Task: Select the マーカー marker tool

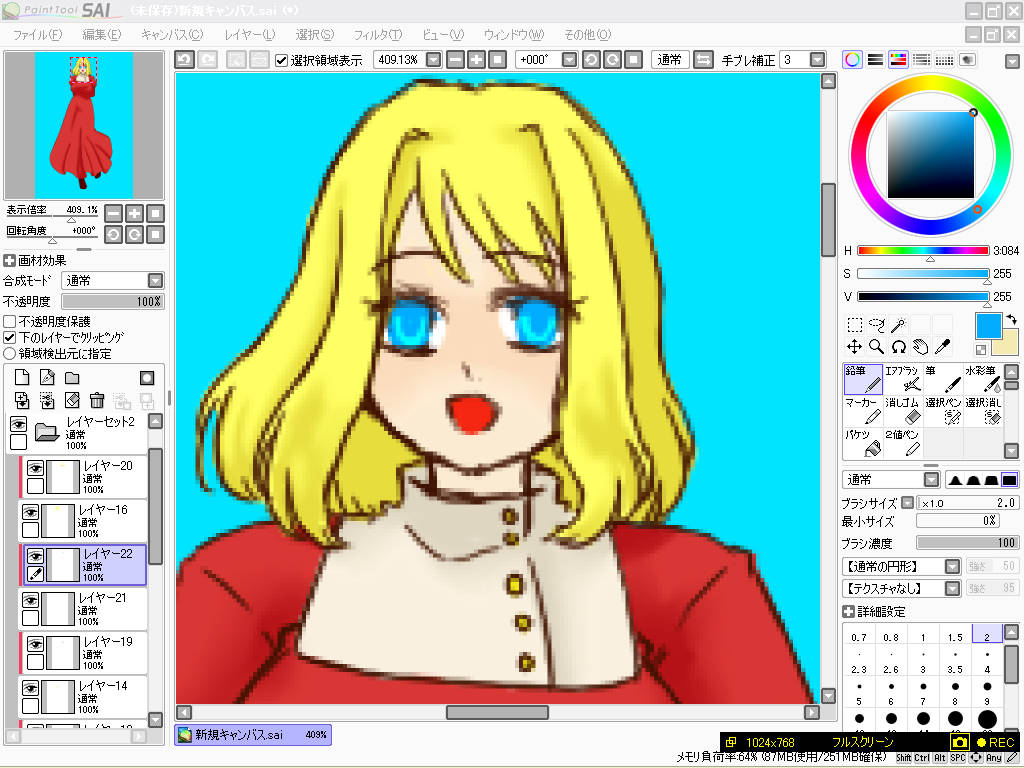Action: pos(863,411)
